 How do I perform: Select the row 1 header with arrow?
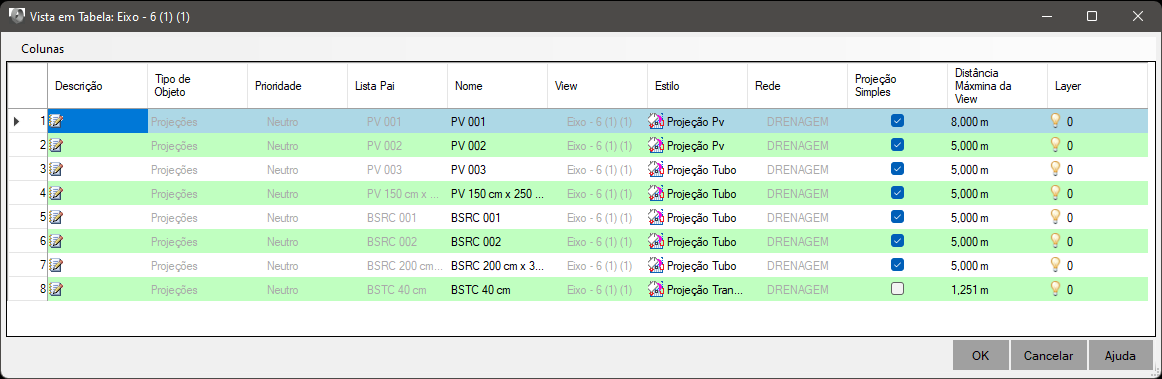27,122
